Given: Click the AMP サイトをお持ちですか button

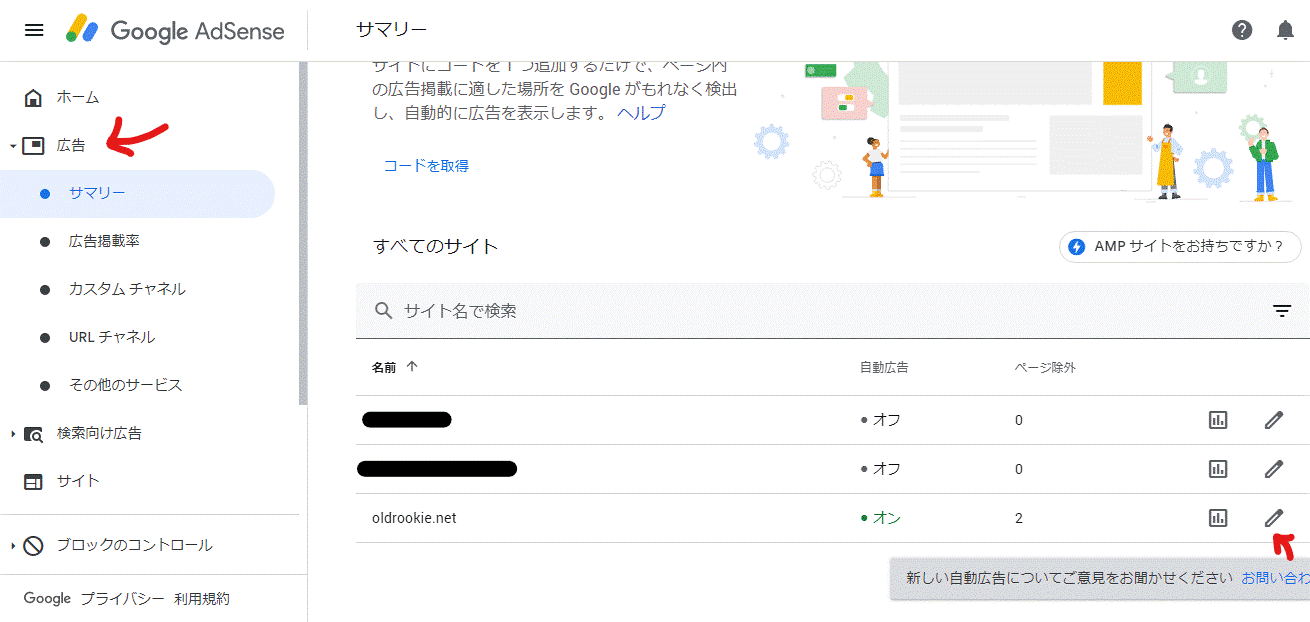Looking at the screenshot, I should (1180, 246).
